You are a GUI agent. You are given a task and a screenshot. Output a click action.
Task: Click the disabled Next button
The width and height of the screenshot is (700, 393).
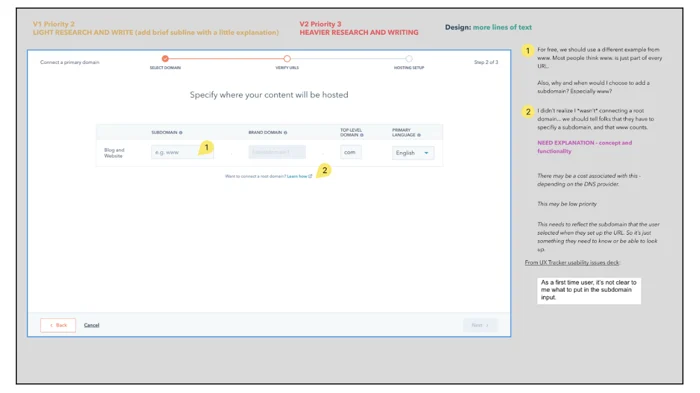click(480, 325)
